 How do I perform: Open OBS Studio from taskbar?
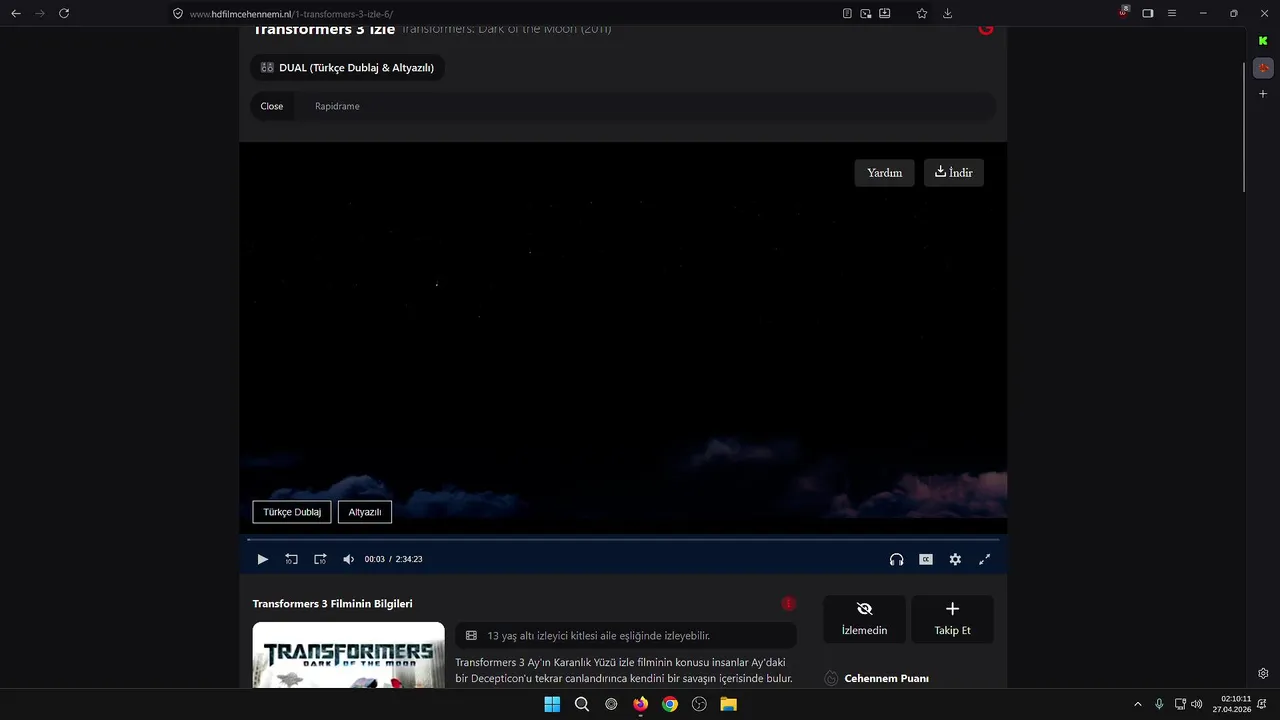(x=699, y=704)
